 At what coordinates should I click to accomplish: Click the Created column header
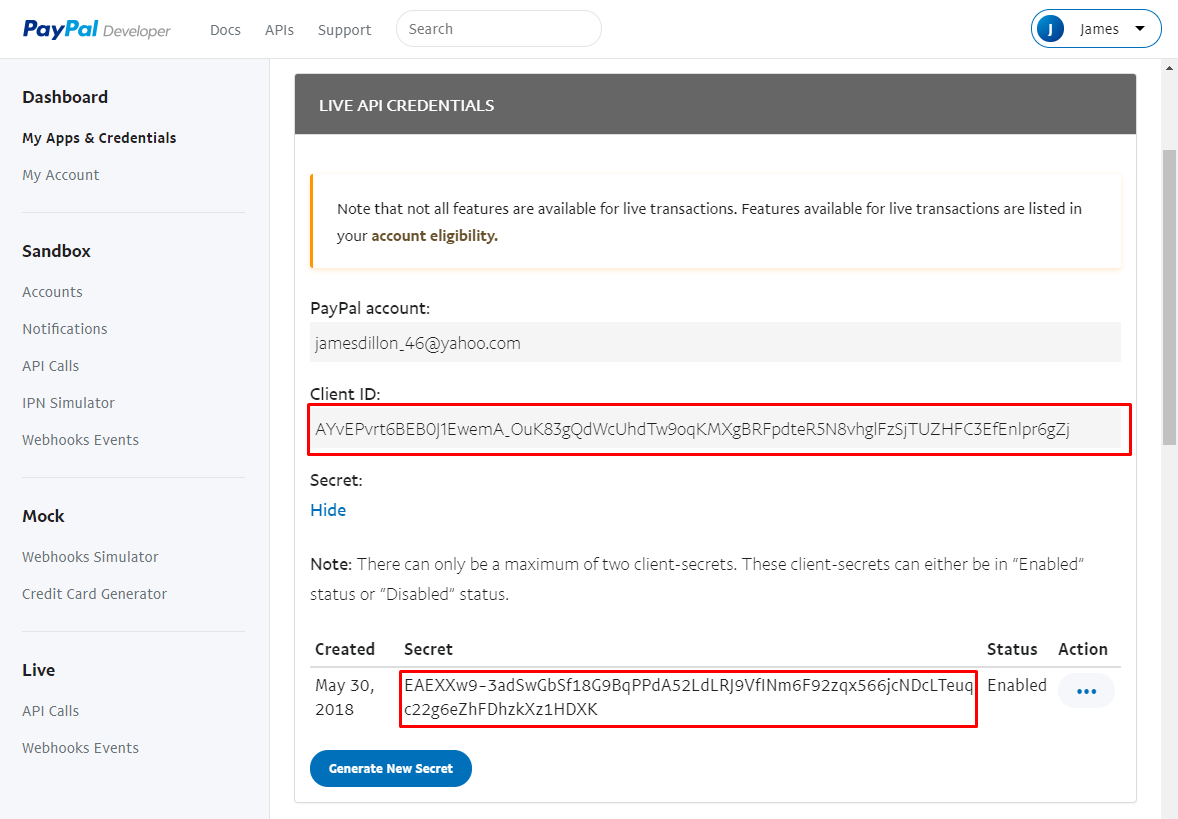345,649
